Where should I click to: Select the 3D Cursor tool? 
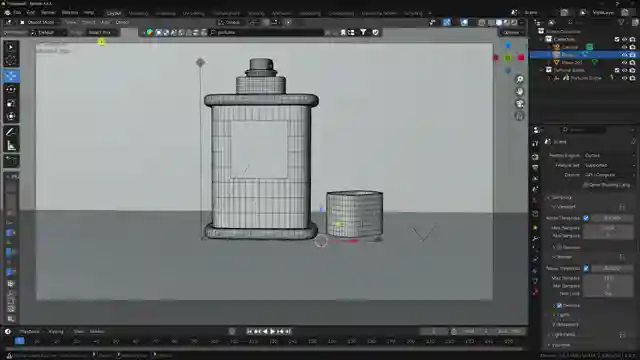coord(11,61)
